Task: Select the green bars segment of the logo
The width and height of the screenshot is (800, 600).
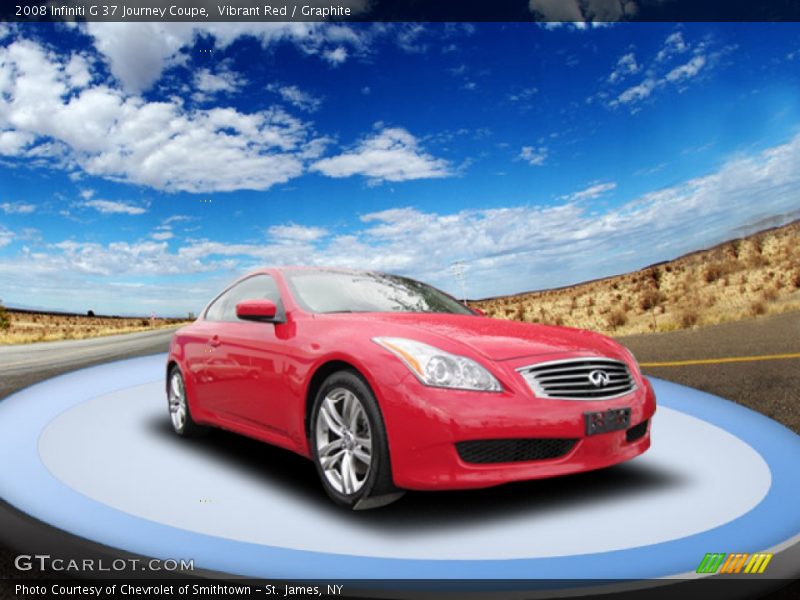Action: 710,563
